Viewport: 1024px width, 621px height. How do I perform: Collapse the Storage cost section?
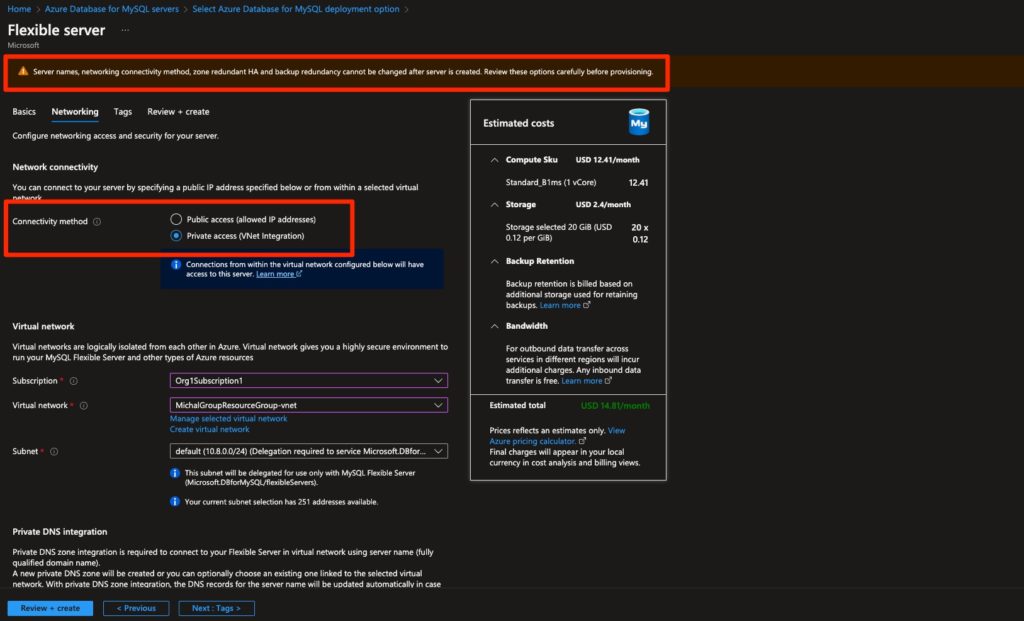pos(494,204)
